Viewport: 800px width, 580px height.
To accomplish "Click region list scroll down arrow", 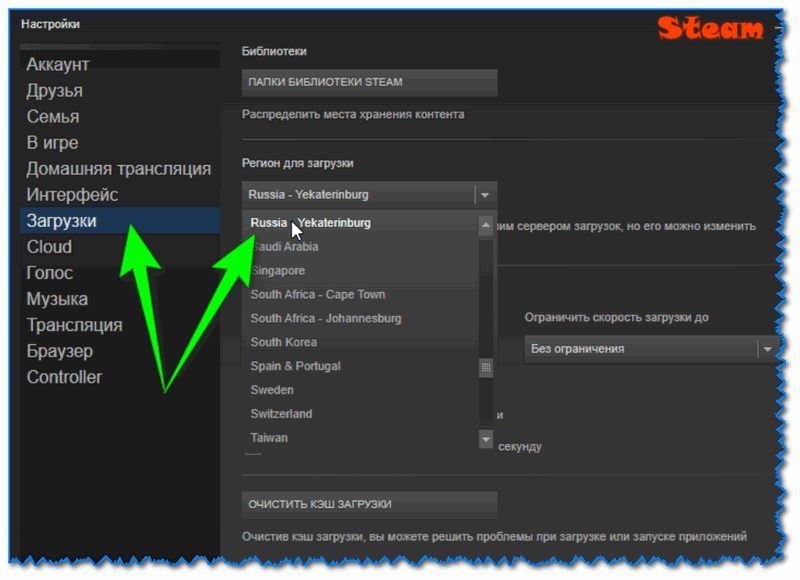I will point(486,439).
